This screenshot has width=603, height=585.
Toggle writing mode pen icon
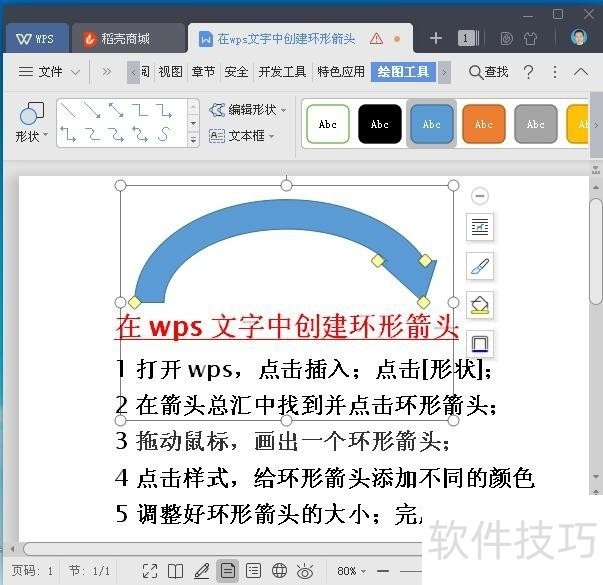[202, 571]
